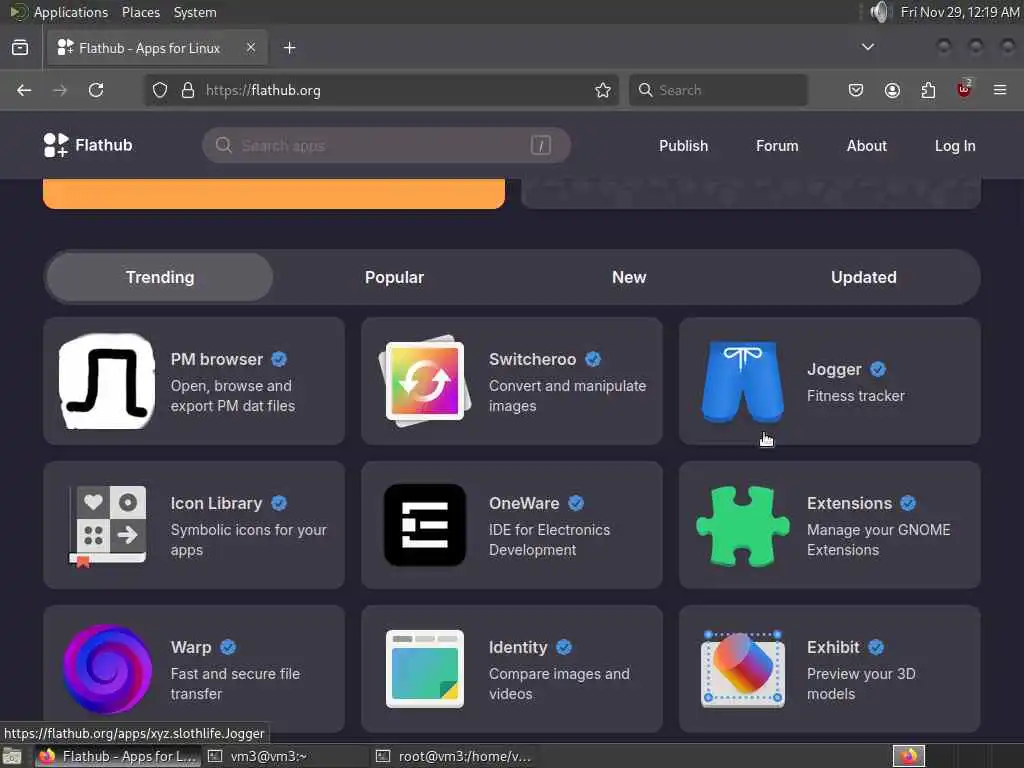Screen dimensions: 1024x768
Task: Open the Icon Library app icon
Action: point(108,526)
